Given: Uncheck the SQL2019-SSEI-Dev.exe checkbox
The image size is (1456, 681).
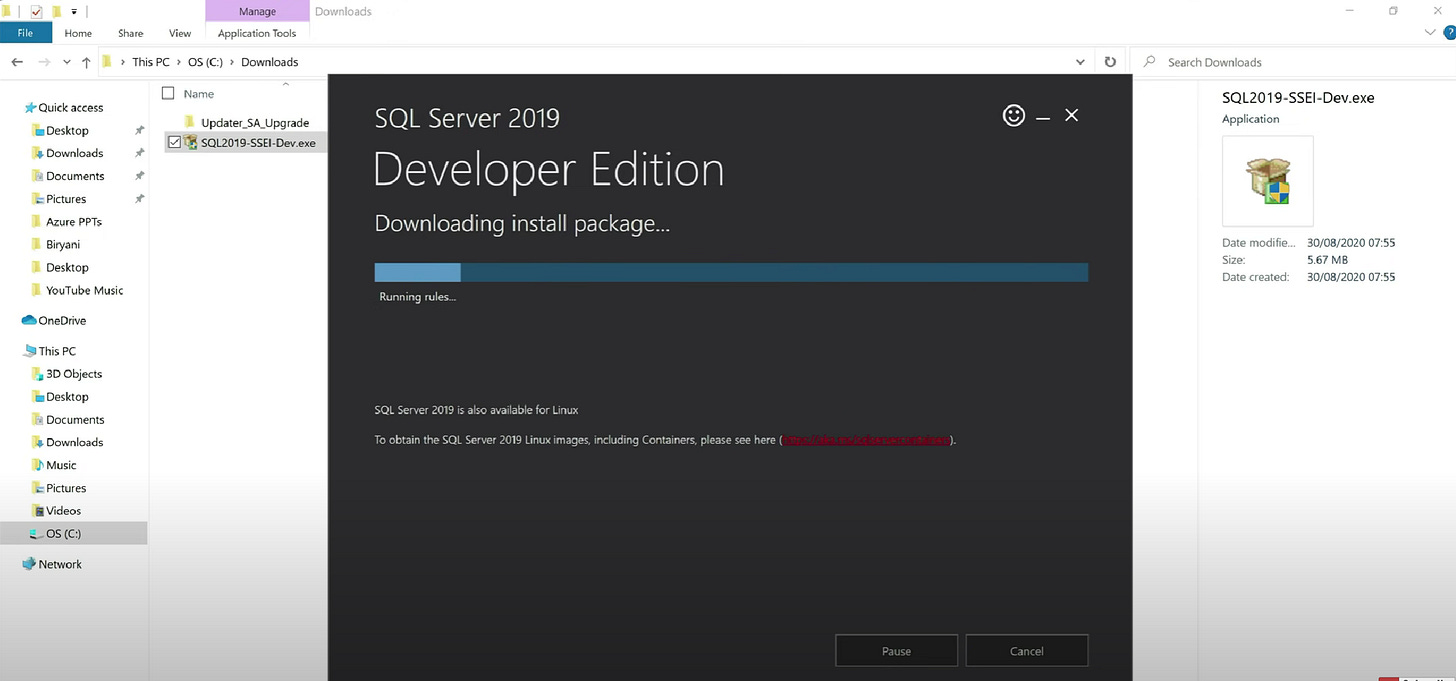Looking at the screenshot, I should [174, 143].
